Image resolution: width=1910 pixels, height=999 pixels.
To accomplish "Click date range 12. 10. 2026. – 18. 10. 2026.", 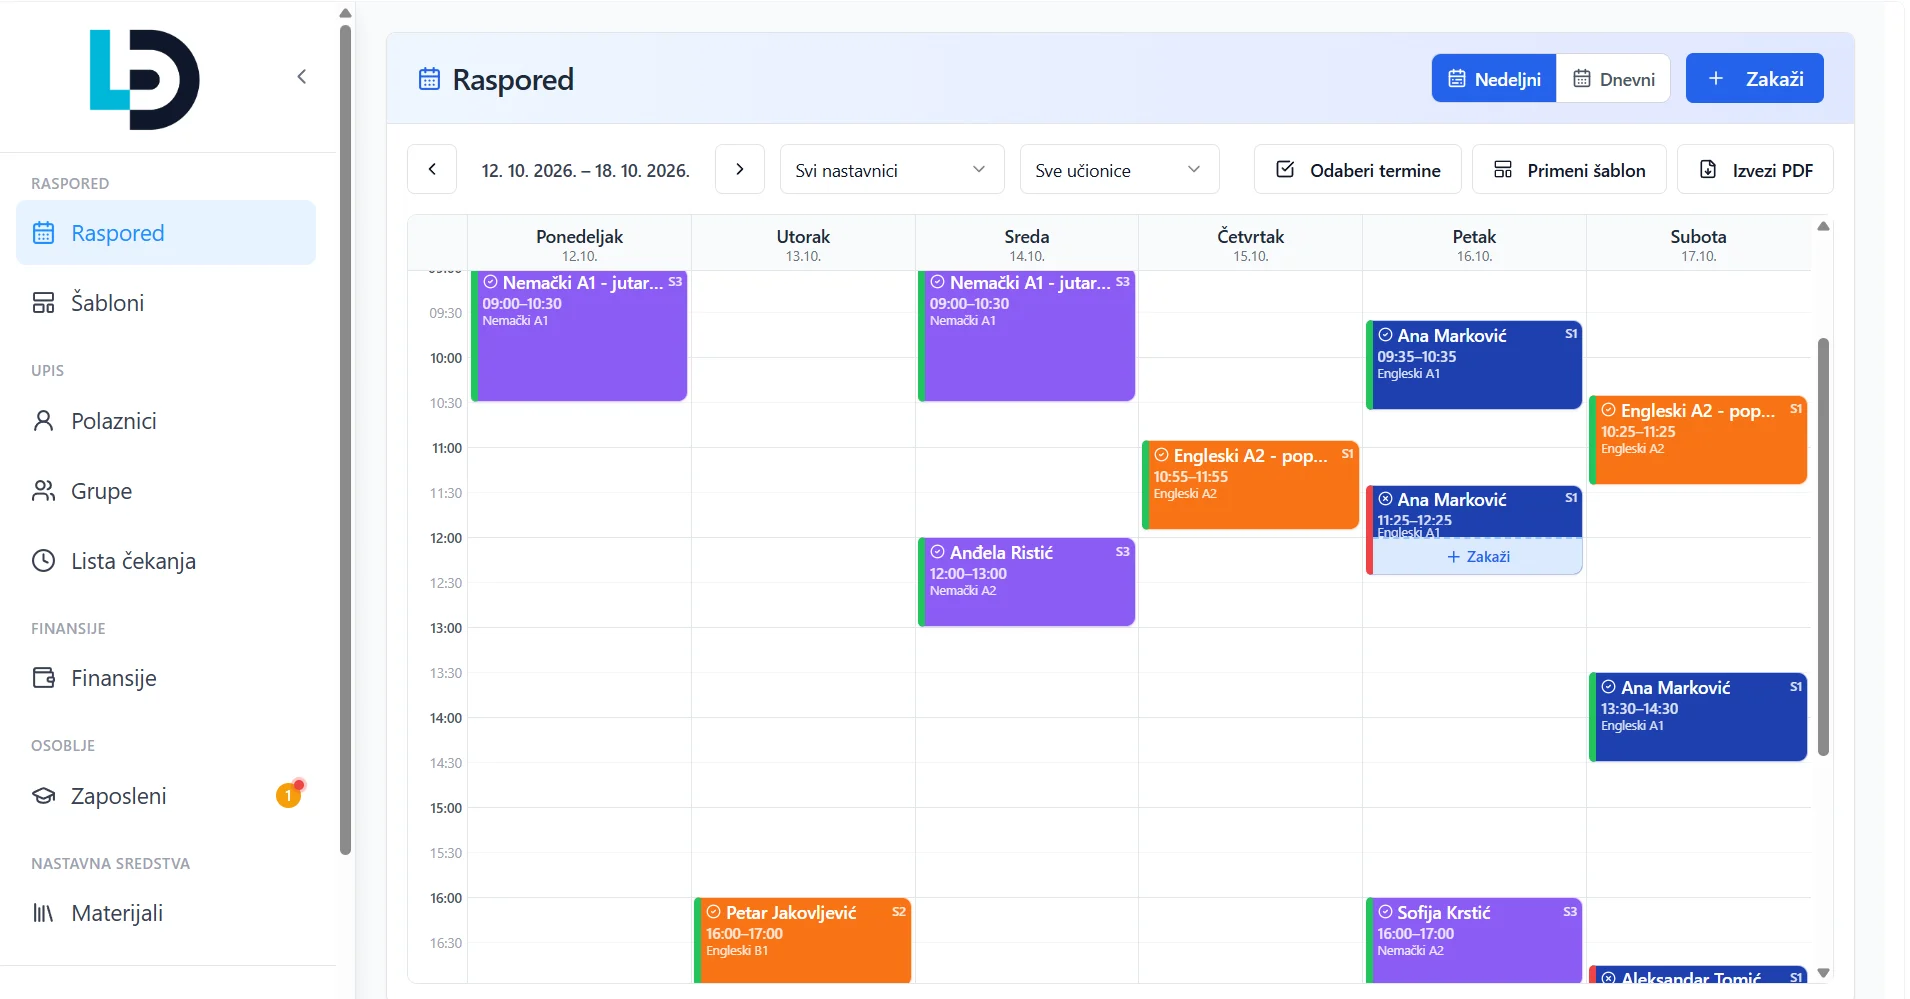I will (586, 171).
